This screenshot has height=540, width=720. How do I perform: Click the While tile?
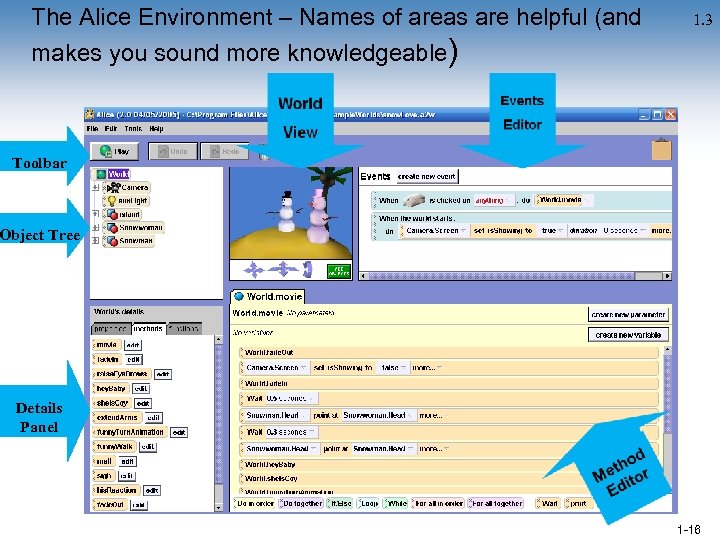tap(396, 503)
